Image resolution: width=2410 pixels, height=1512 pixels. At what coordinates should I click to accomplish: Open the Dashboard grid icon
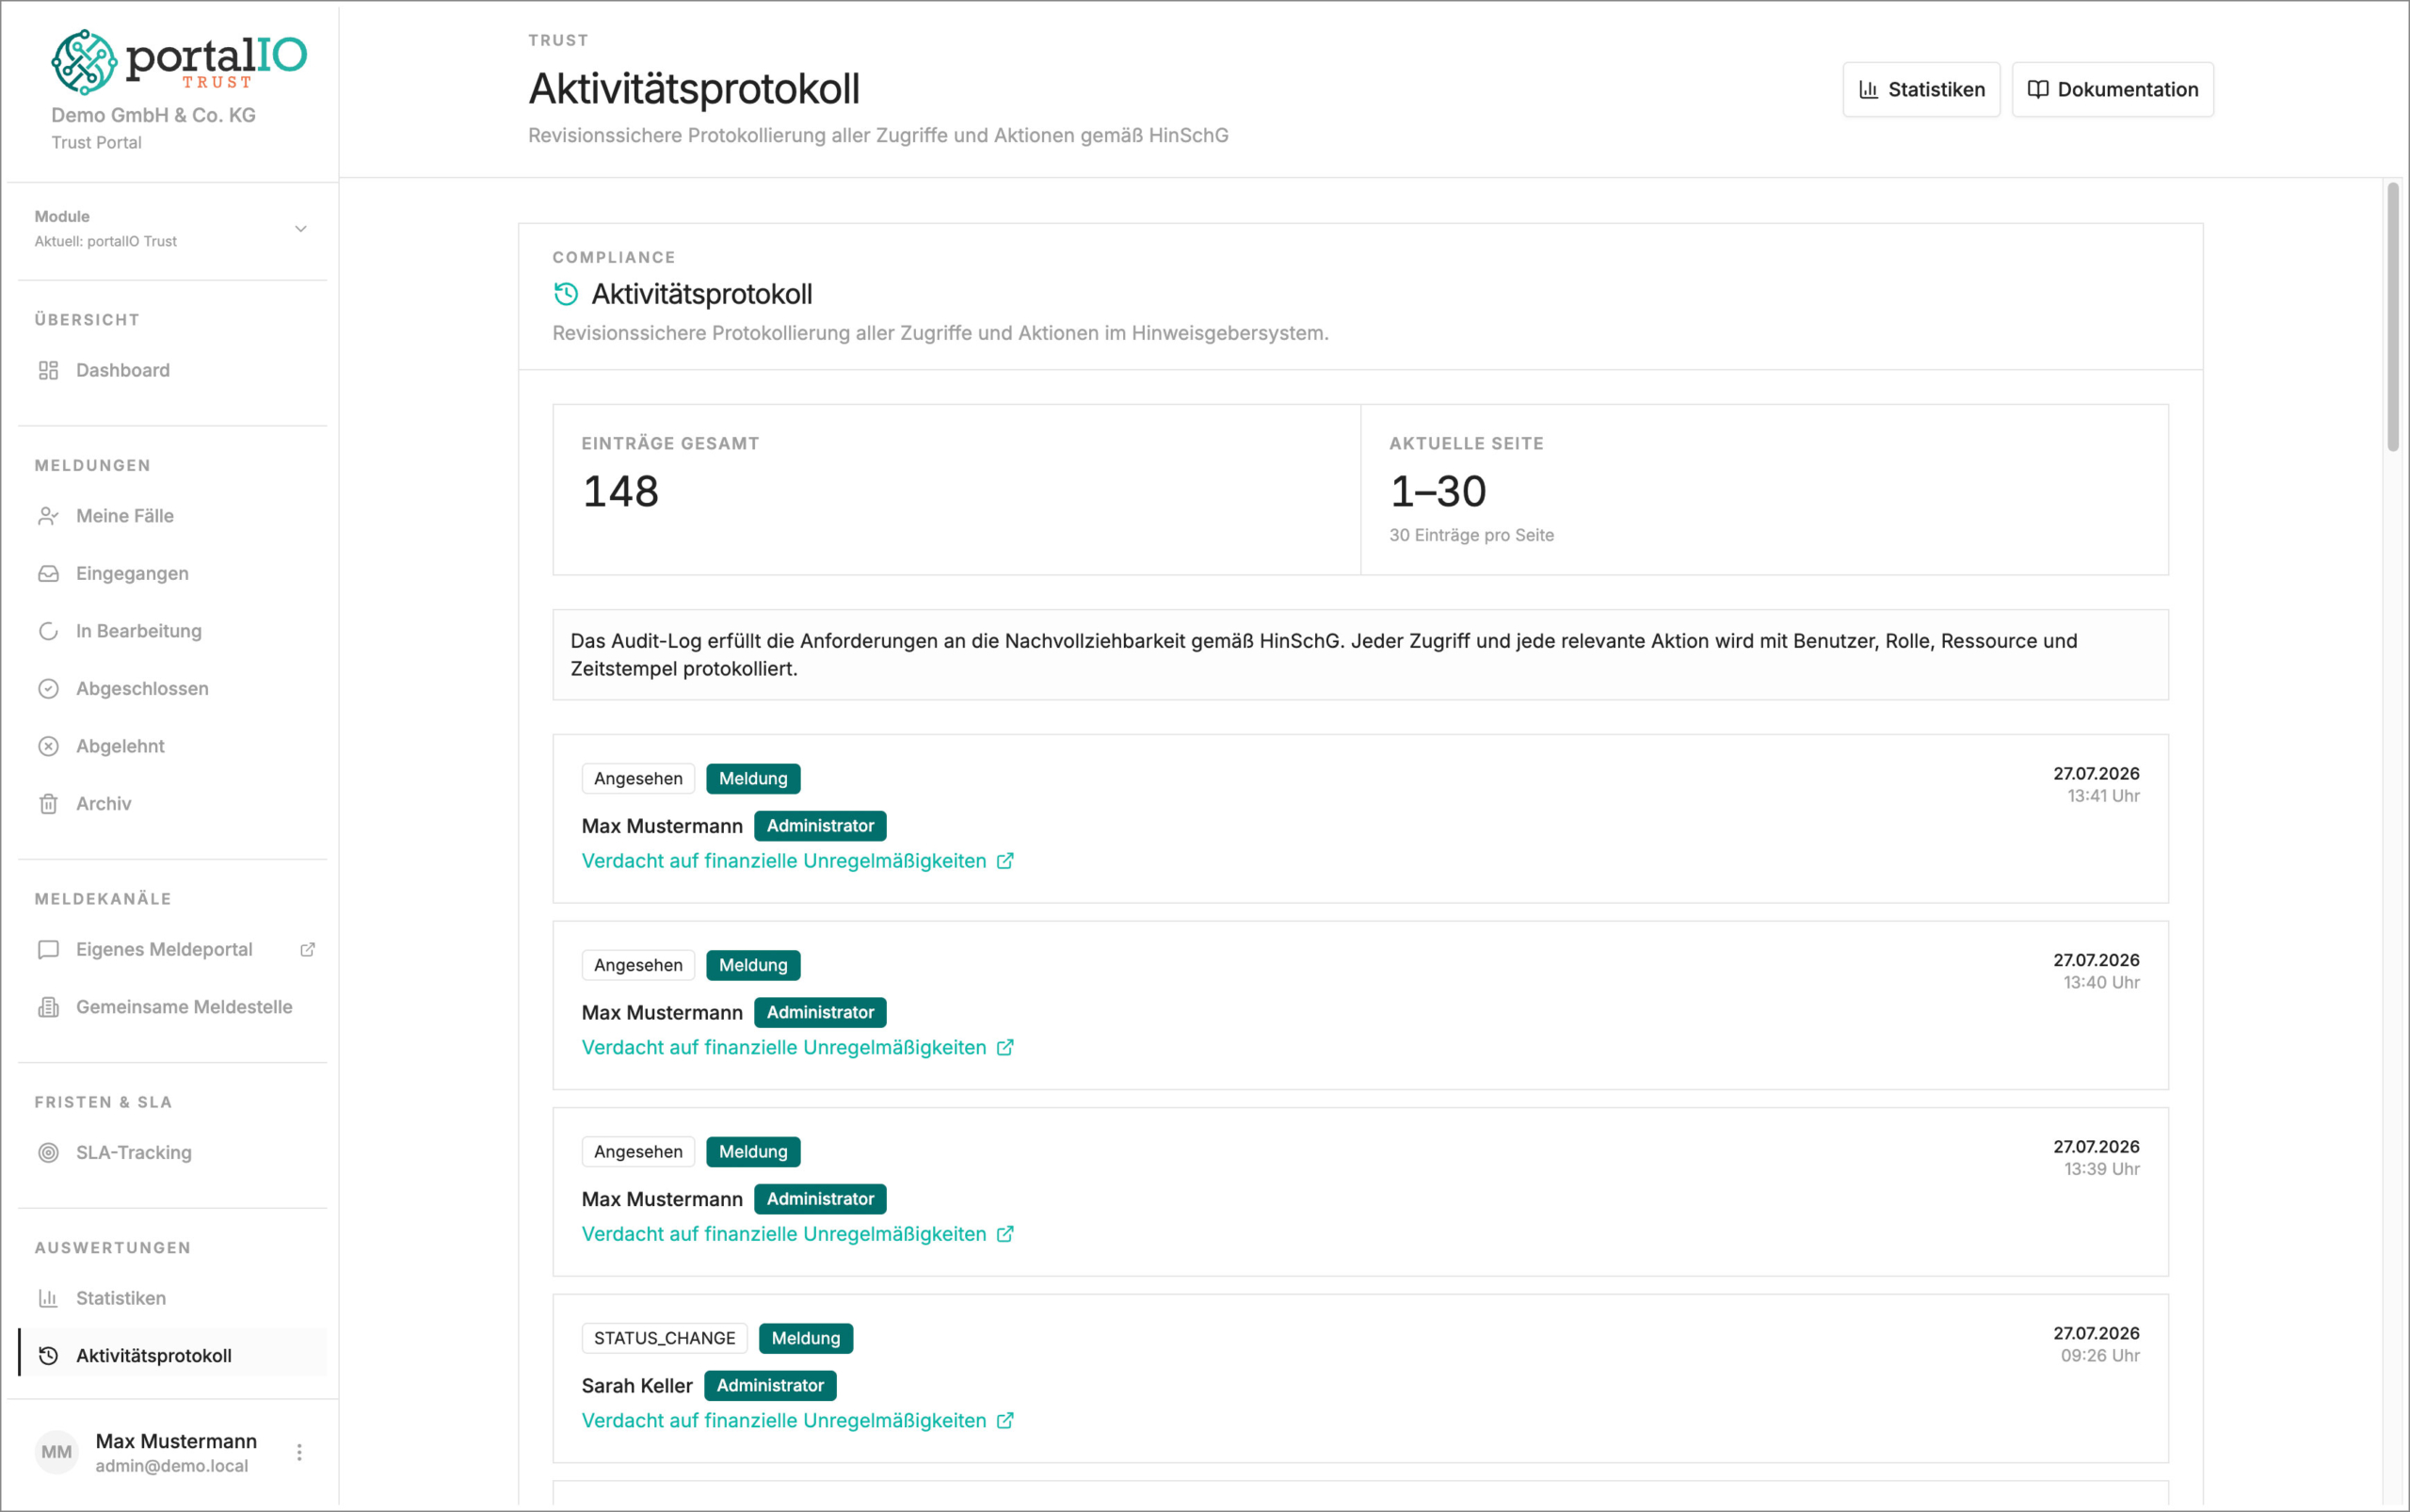tap(48, 370)
